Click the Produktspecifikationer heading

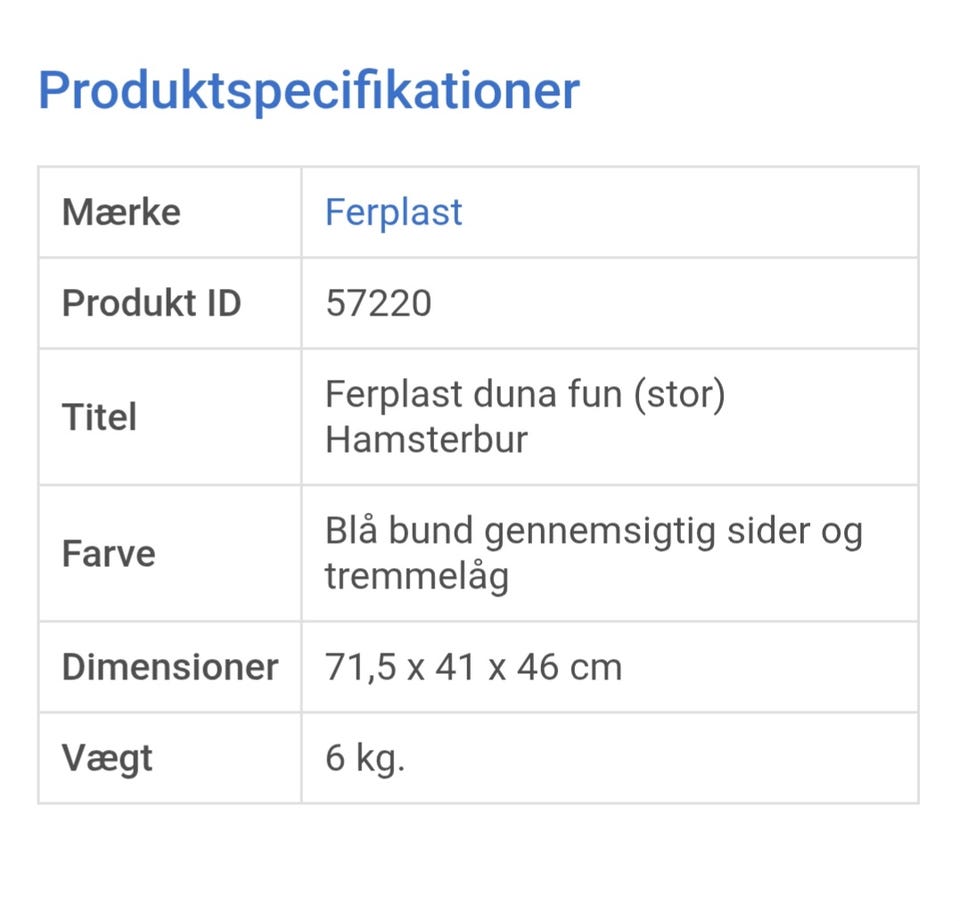308,91
